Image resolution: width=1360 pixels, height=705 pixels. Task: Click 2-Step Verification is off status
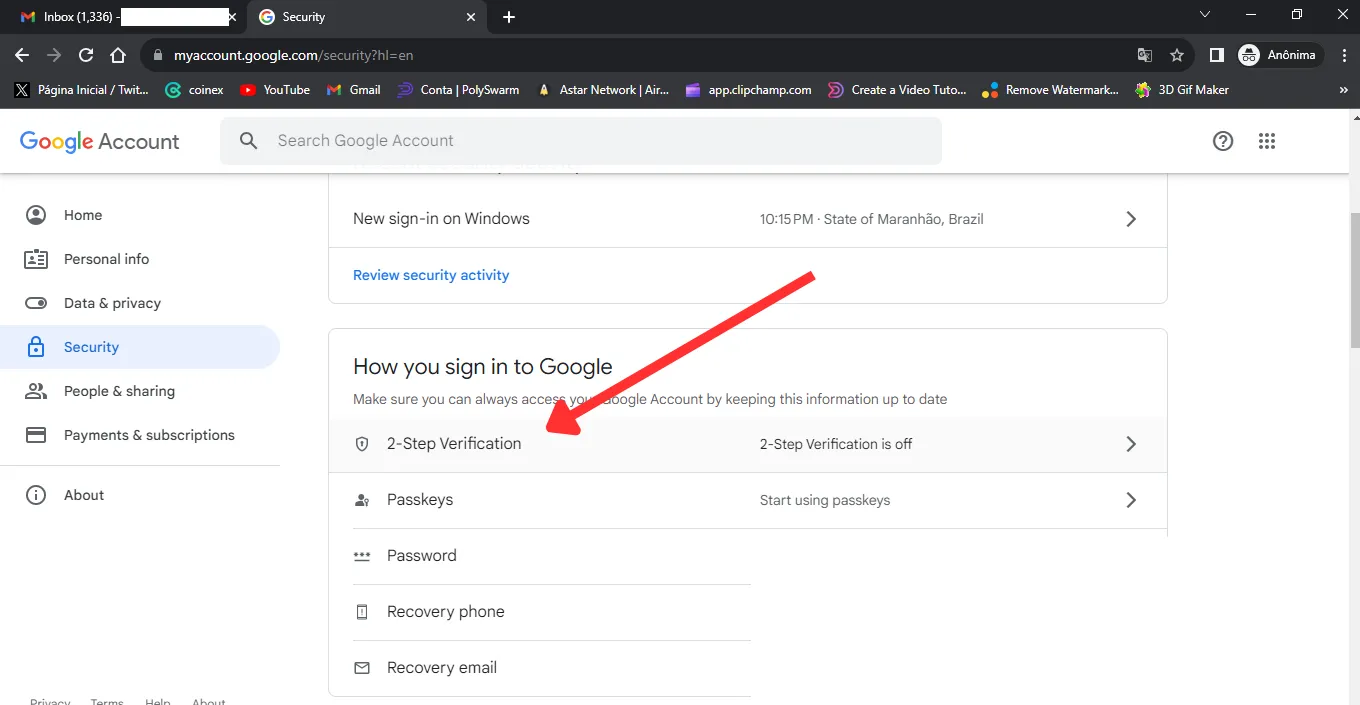pyautogui.click(x=836, y=444)
